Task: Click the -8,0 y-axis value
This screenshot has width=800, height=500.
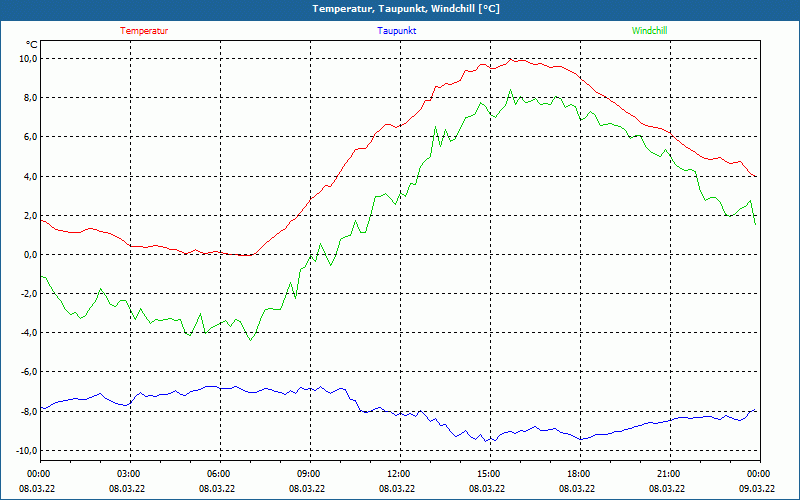Action: [29, 411]
